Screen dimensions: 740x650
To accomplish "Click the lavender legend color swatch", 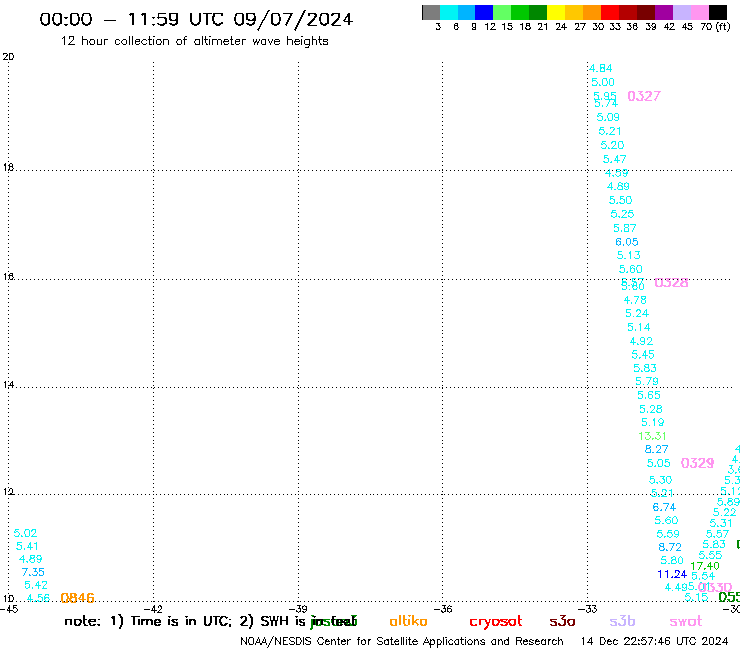I will point(682,12).
